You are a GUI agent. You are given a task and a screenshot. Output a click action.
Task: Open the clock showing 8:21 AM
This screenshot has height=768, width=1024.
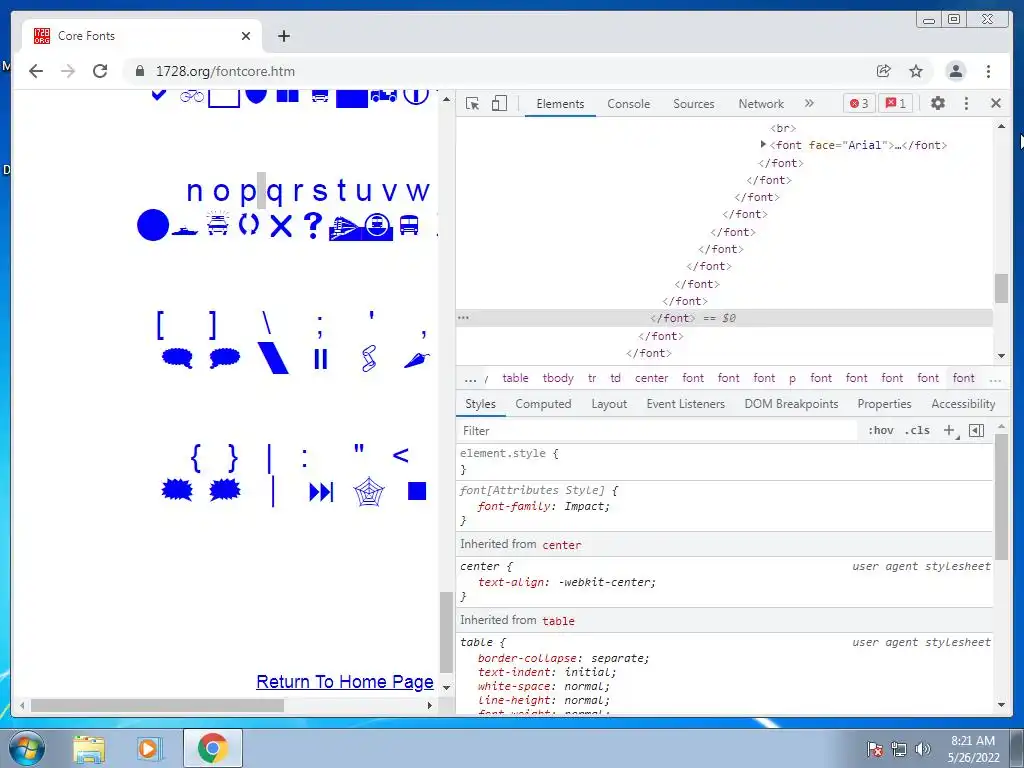point(973,749)
